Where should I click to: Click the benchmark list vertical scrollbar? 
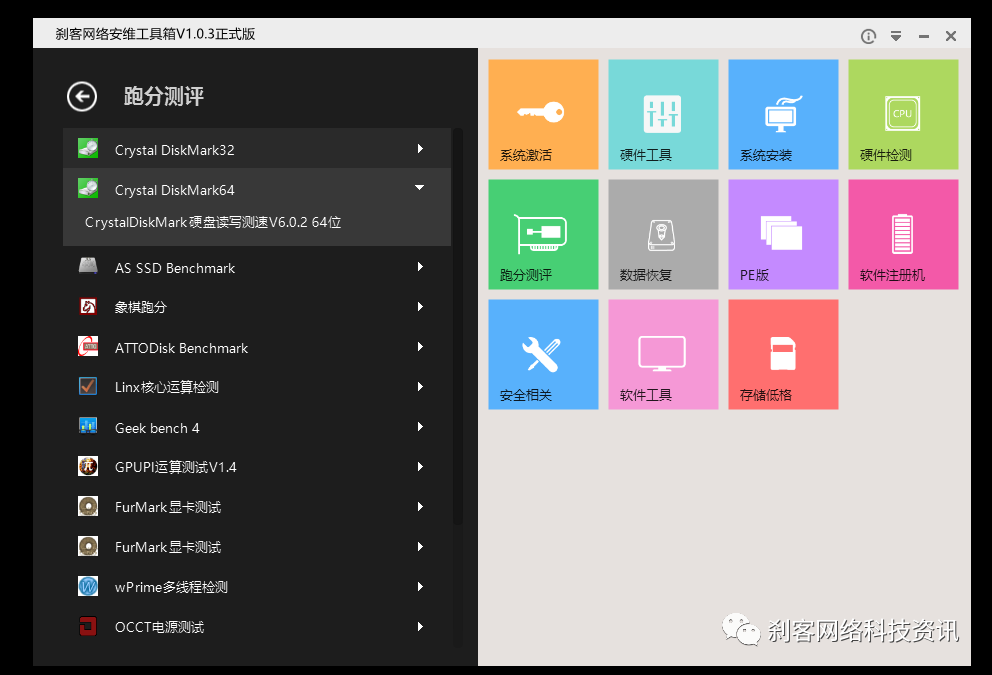458,326
